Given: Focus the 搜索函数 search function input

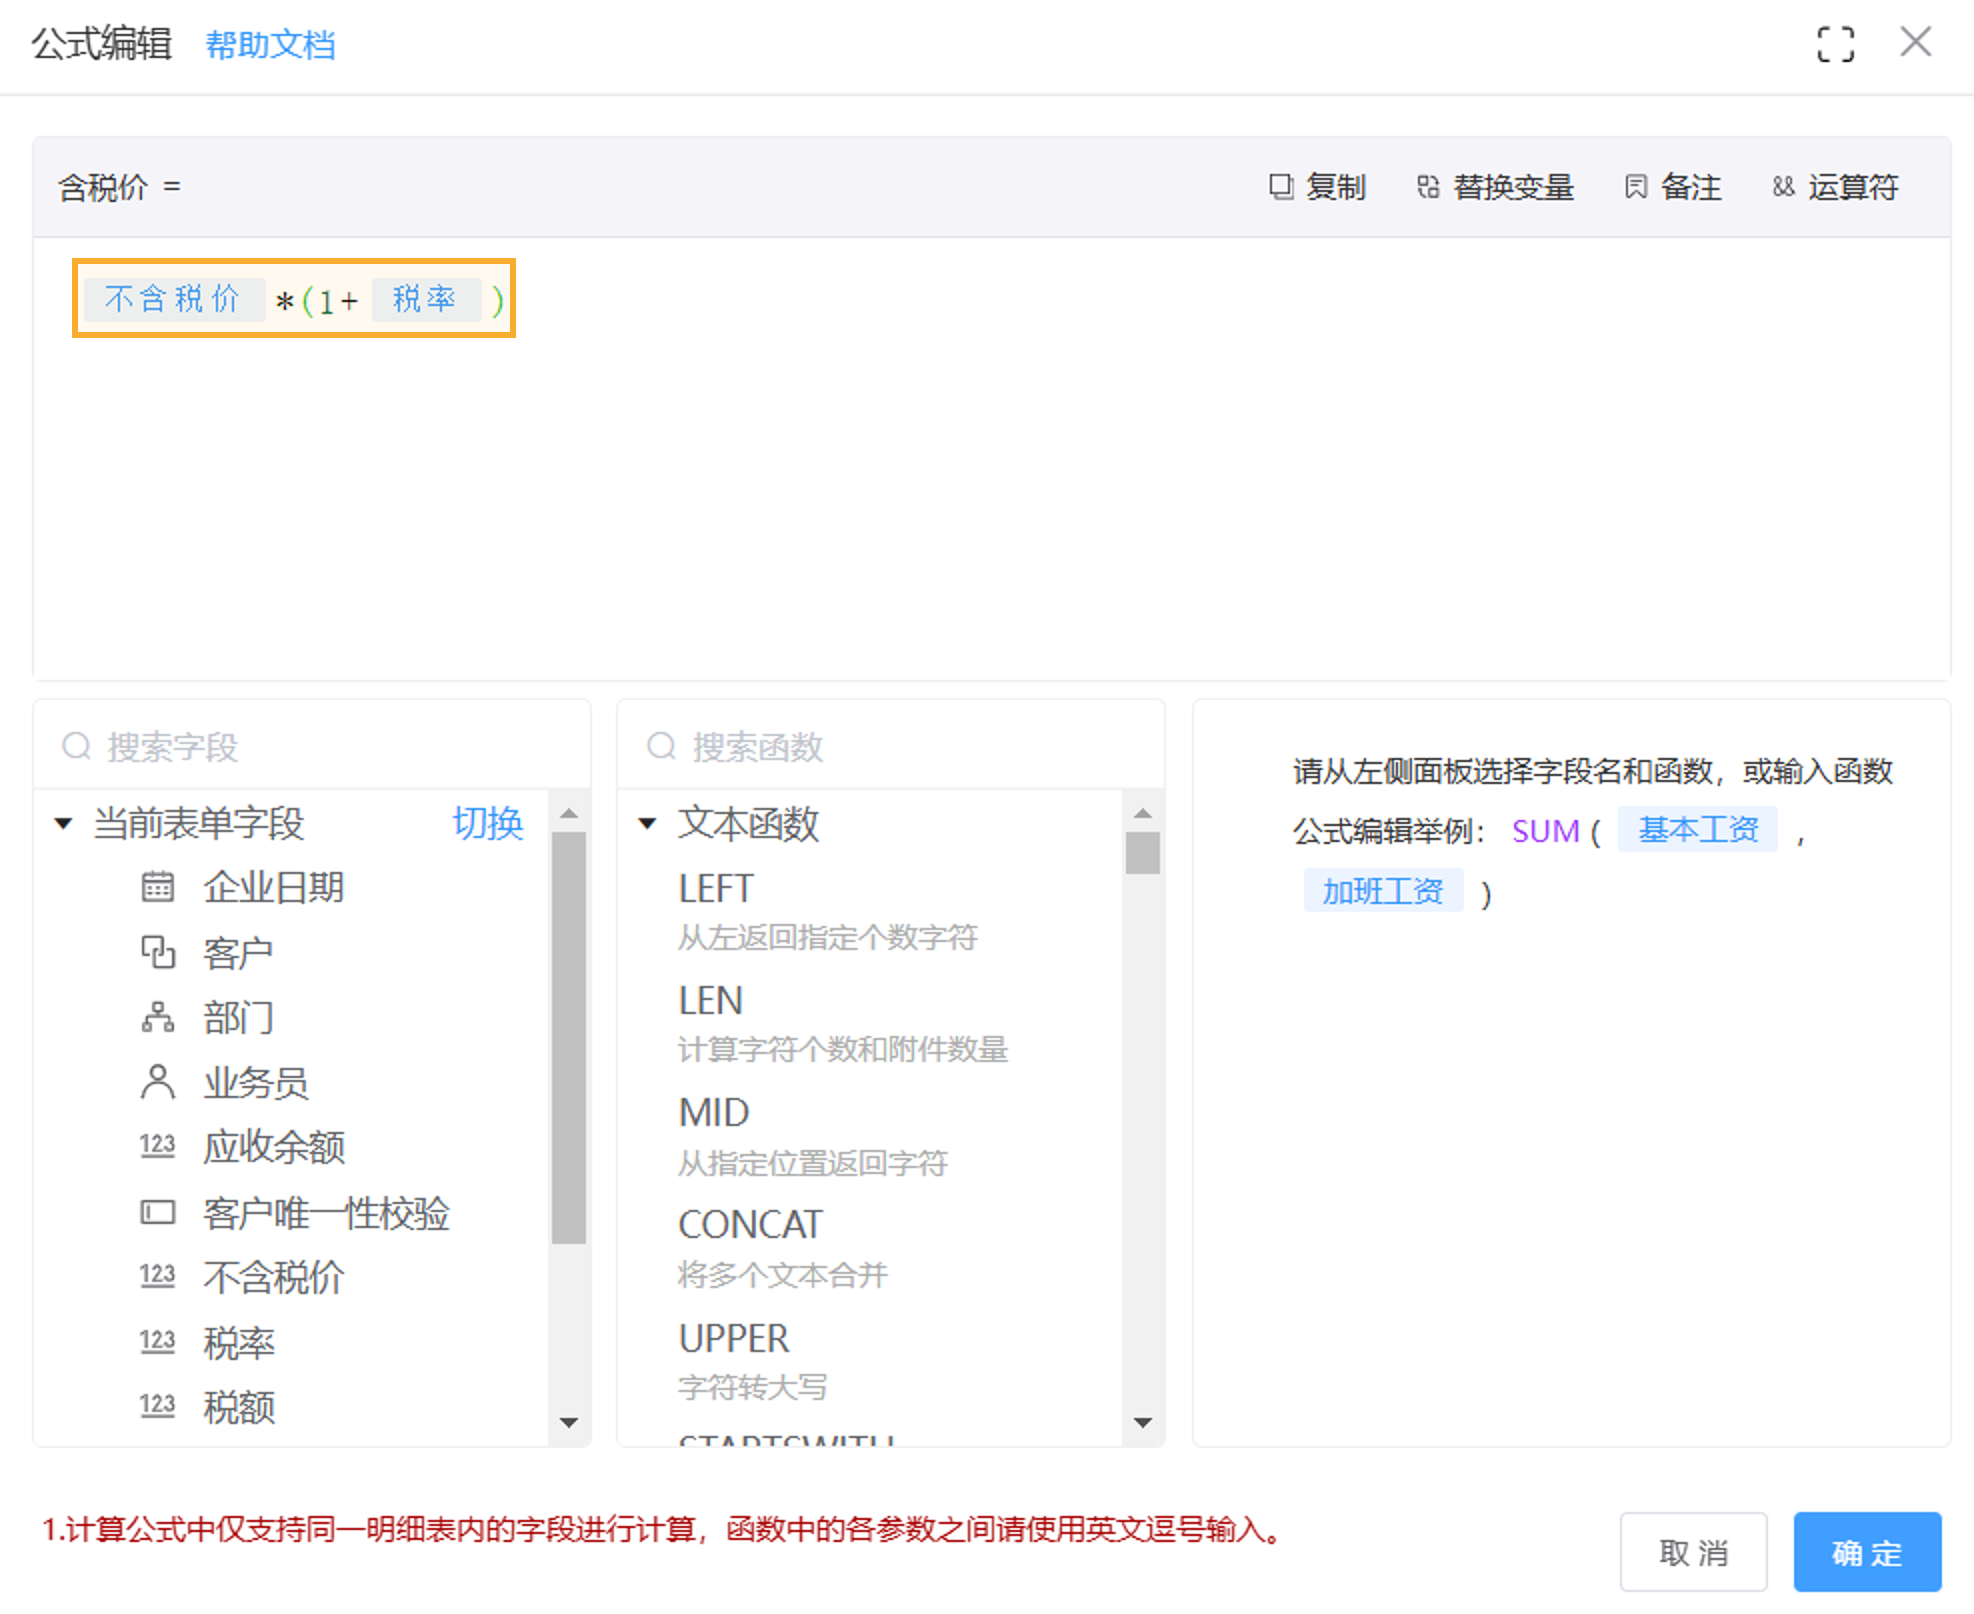Looking at the screenshot, I should click(x=890, y=746).
